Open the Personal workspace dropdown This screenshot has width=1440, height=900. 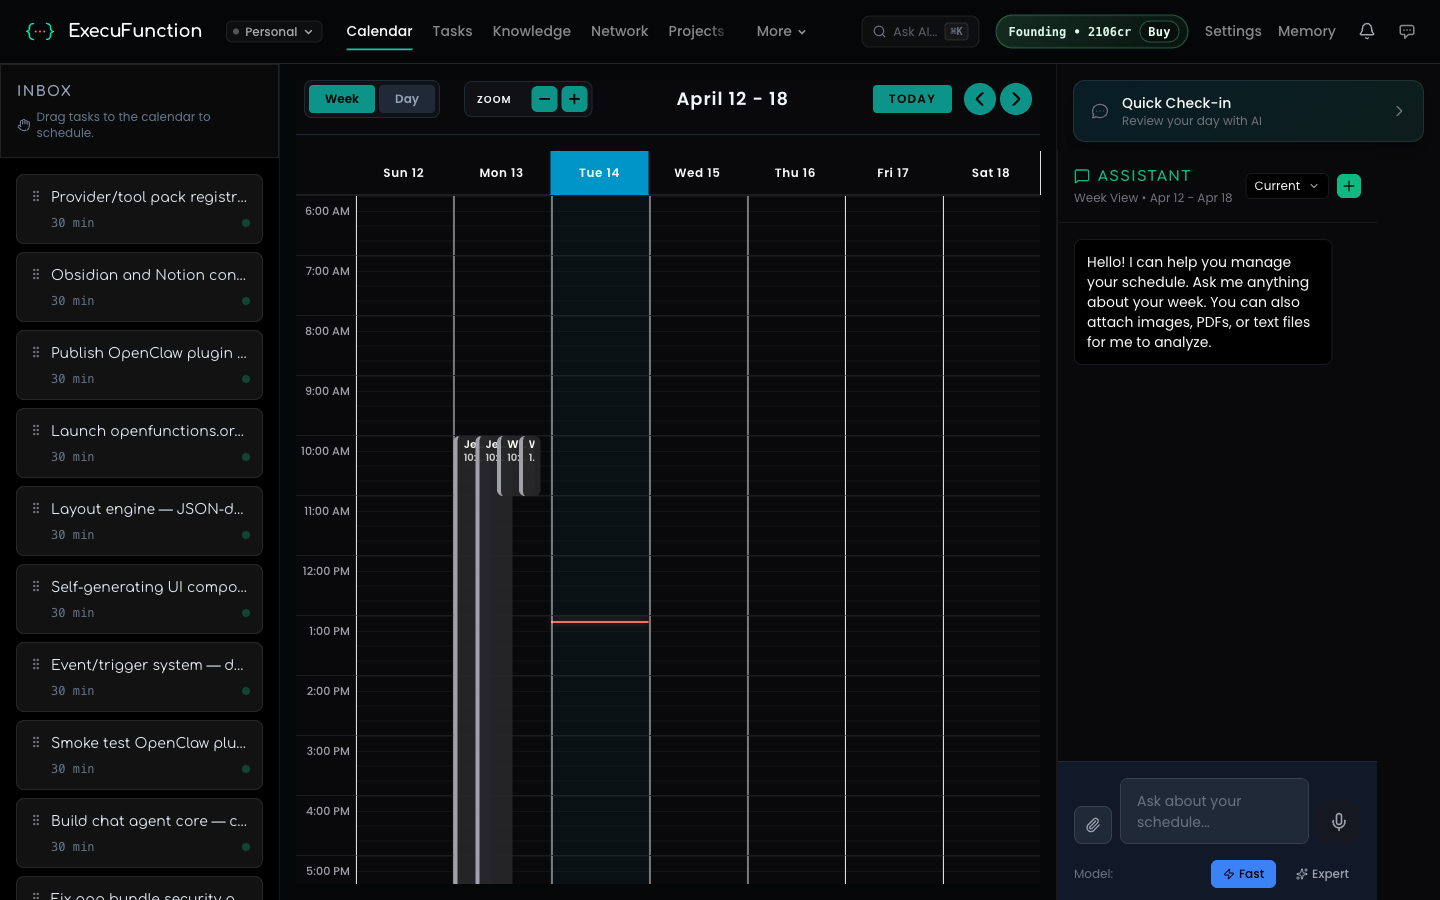coord(273,31)
